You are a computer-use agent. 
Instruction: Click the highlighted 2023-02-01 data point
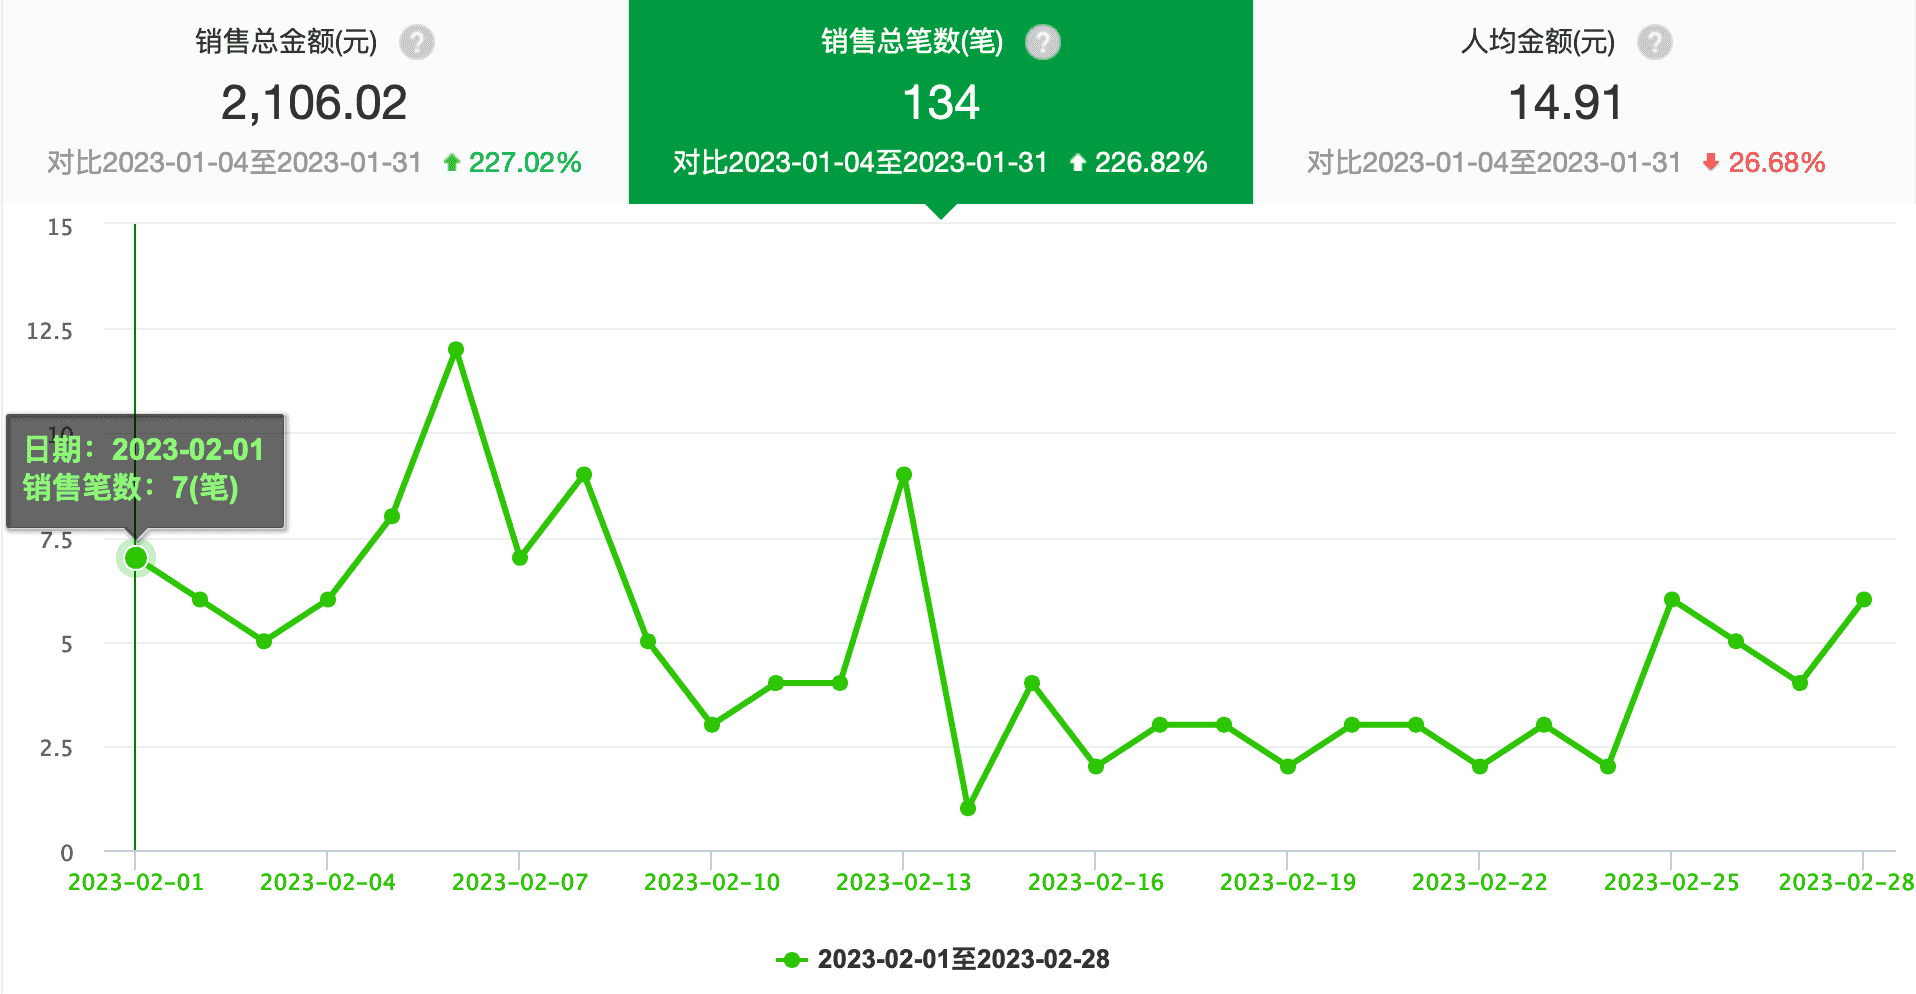tap(136, 558)
